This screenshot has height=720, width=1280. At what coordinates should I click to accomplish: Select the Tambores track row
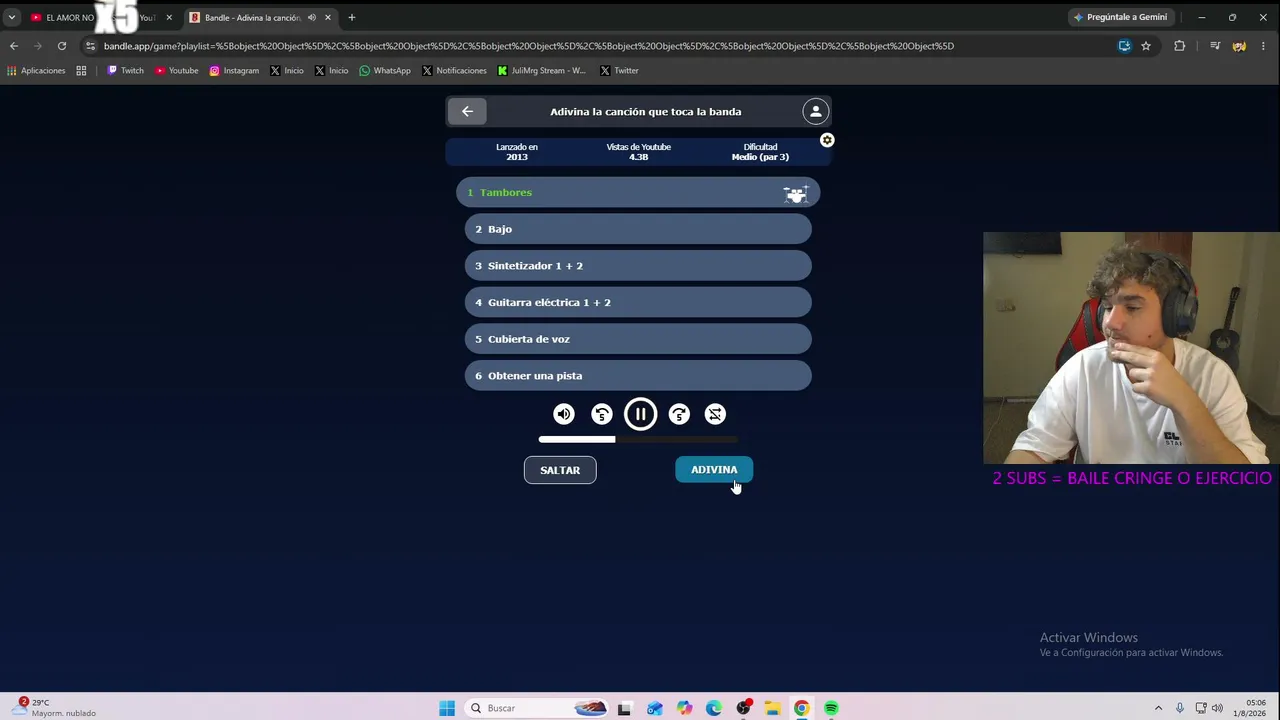click(638, 193)
